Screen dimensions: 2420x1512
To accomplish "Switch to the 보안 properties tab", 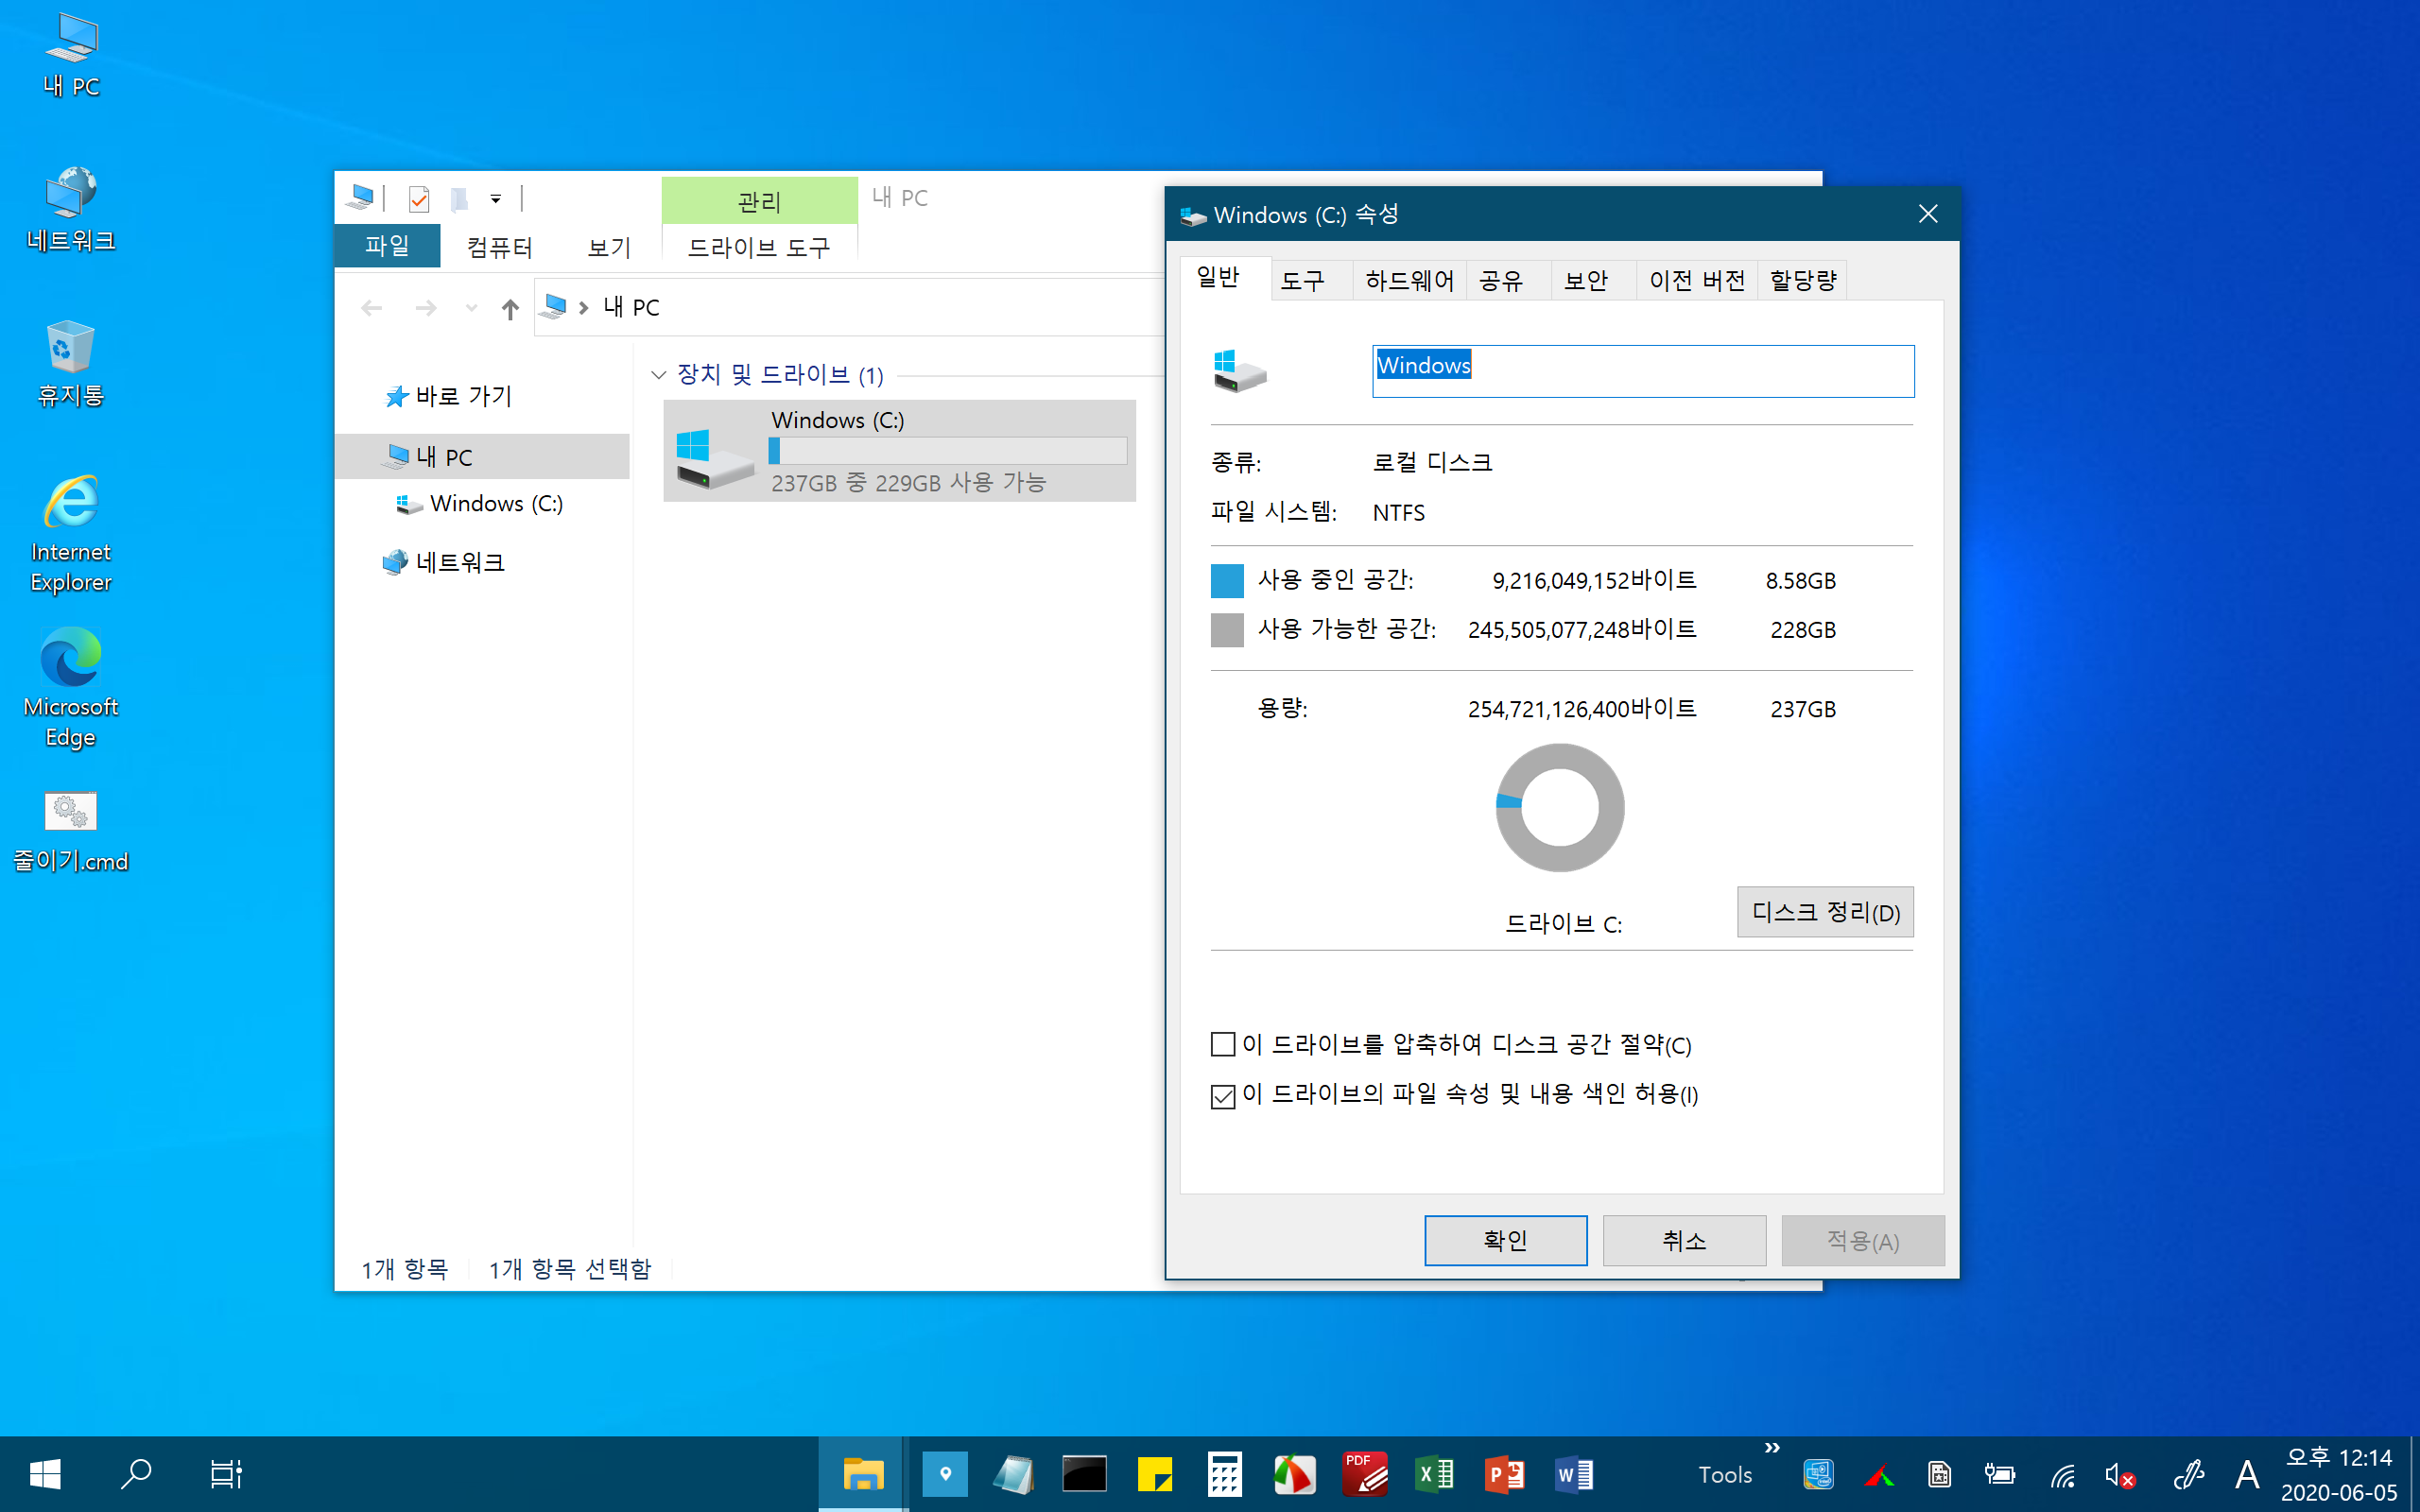I will (1593, 280).
